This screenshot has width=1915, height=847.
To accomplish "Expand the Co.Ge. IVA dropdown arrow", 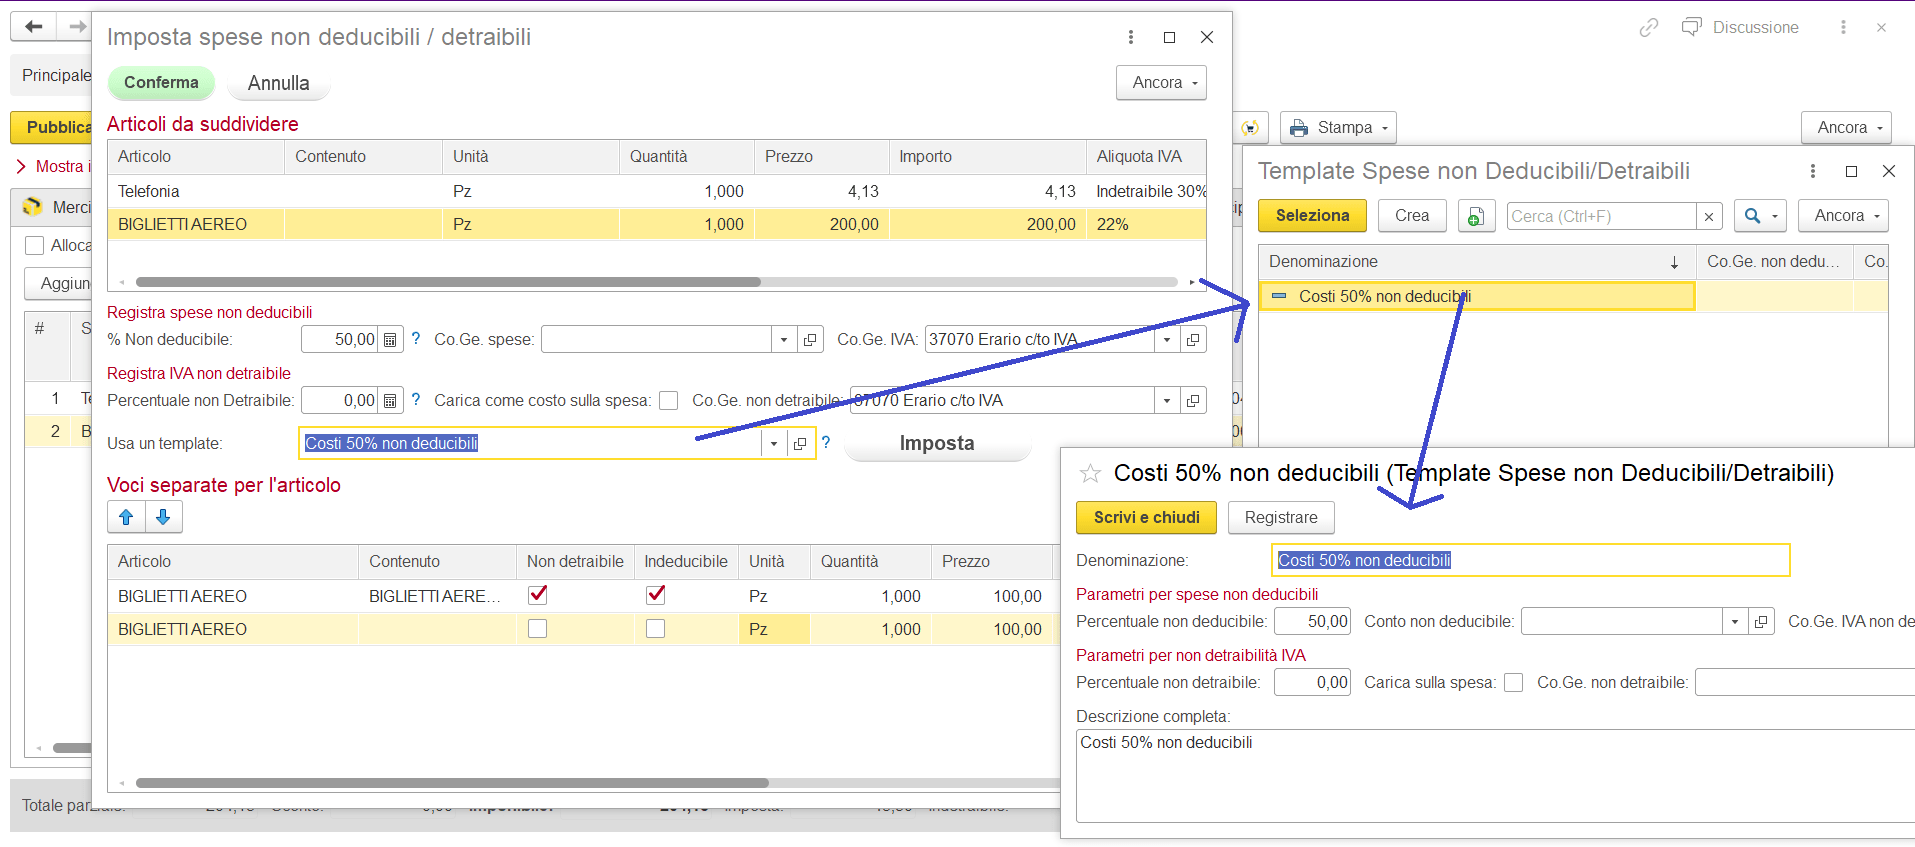I will pyautogui.click(x=1167, y=340).
